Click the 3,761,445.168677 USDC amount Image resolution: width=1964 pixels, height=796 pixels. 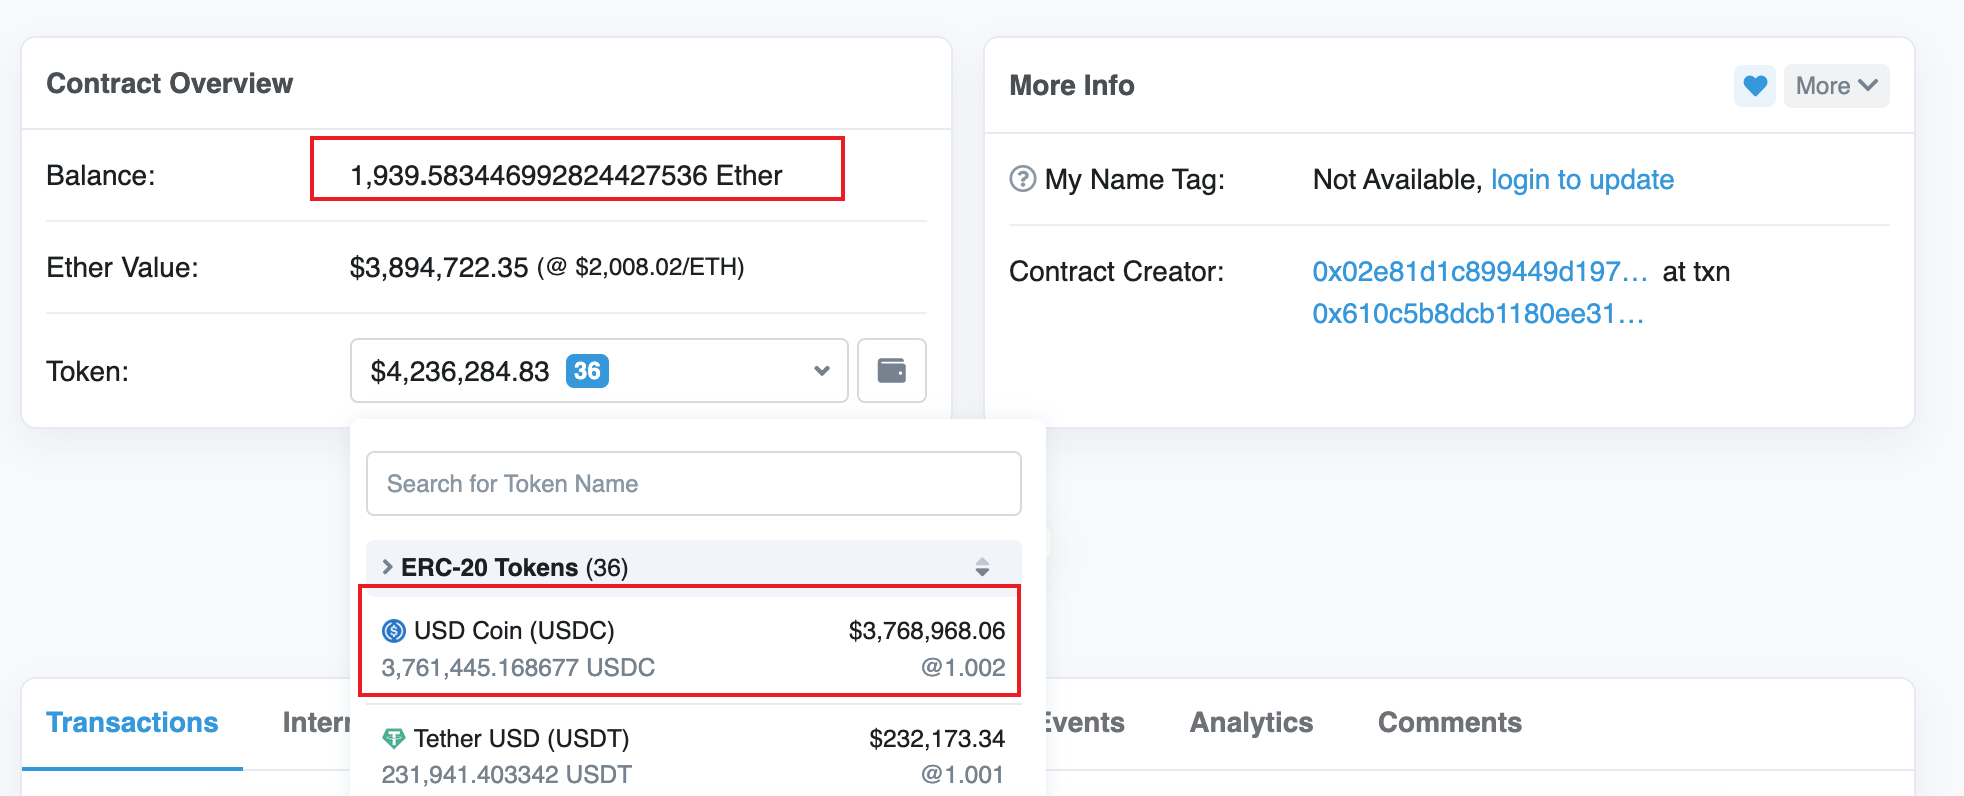coord(518,668)
